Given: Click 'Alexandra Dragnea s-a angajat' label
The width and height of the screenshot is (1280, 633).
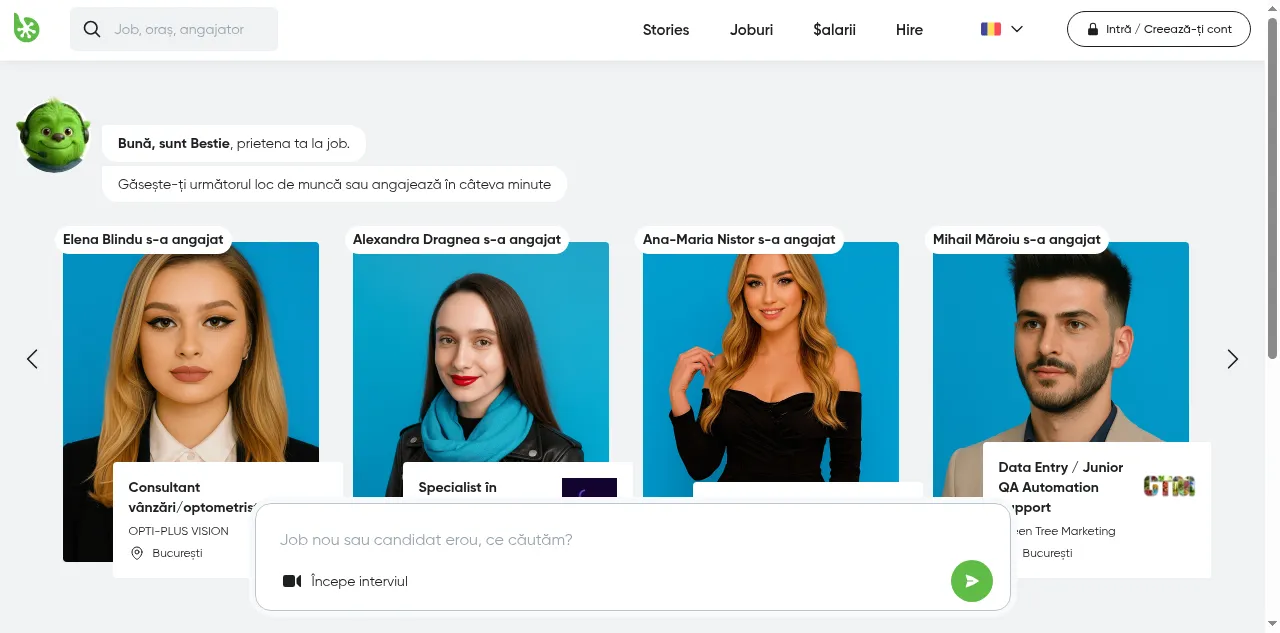Looking at the screenshot, I should (x=457, y=240).
